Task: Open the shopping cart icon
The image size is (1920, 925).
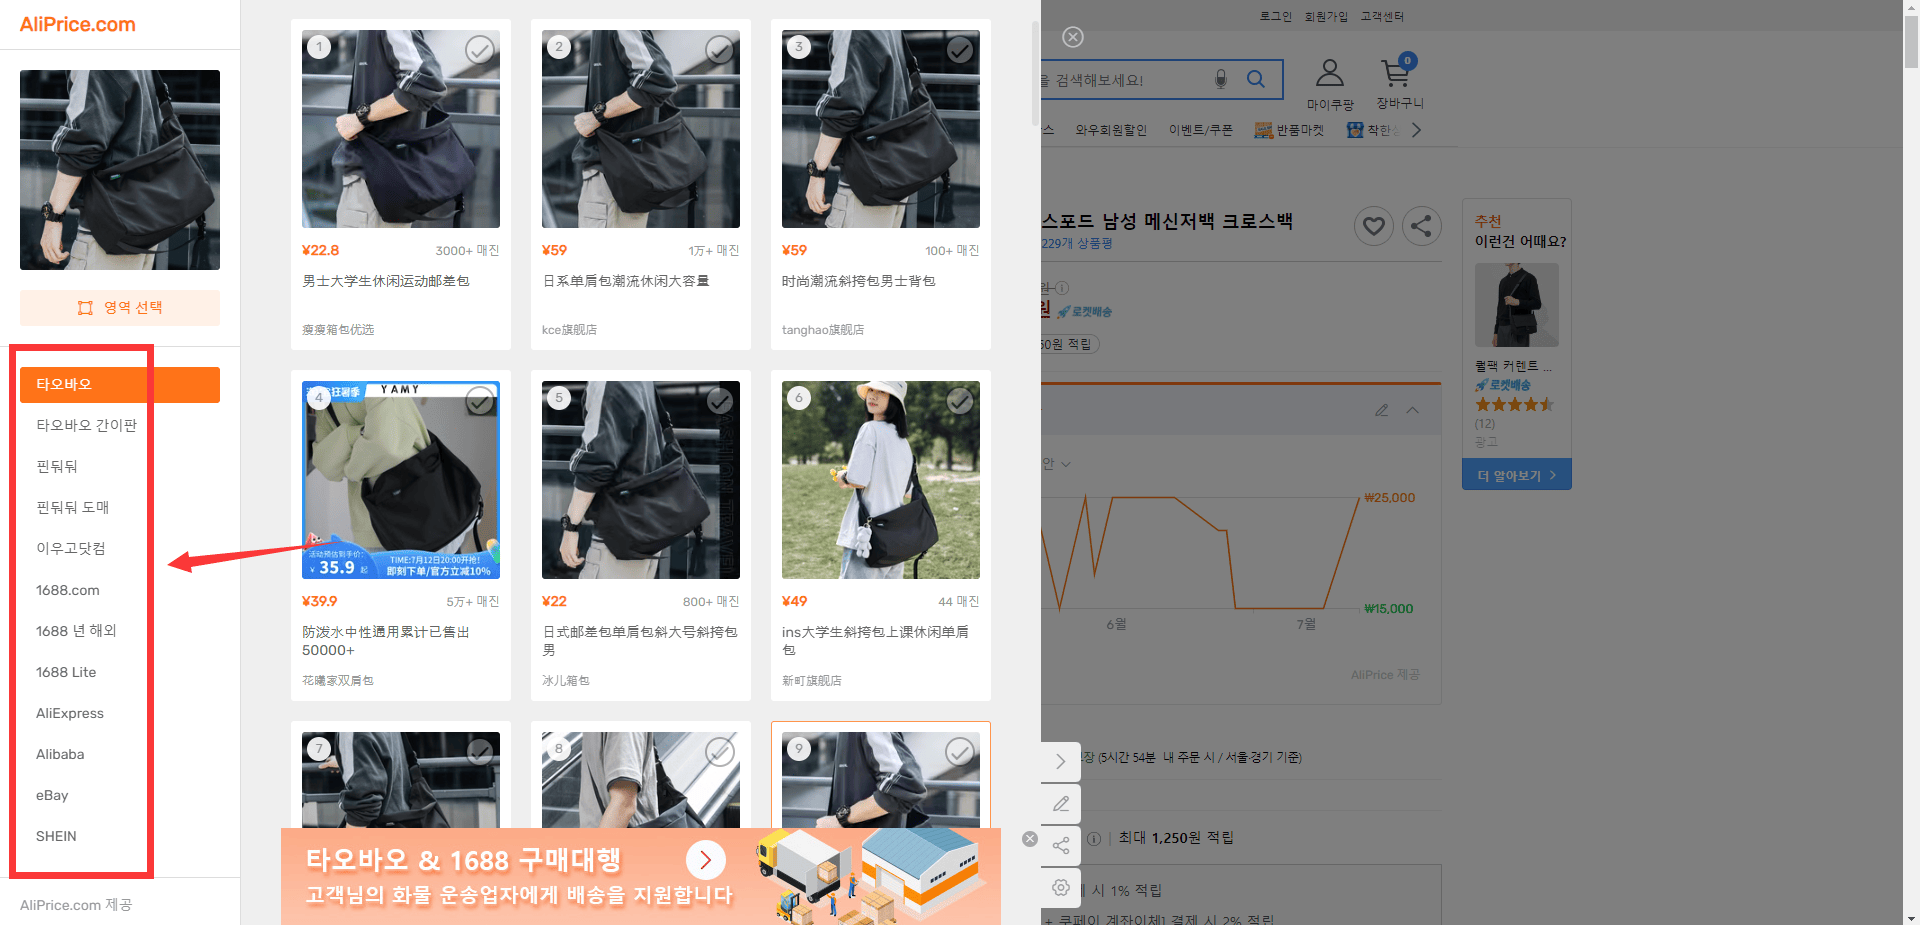Action: (1397, 73)
